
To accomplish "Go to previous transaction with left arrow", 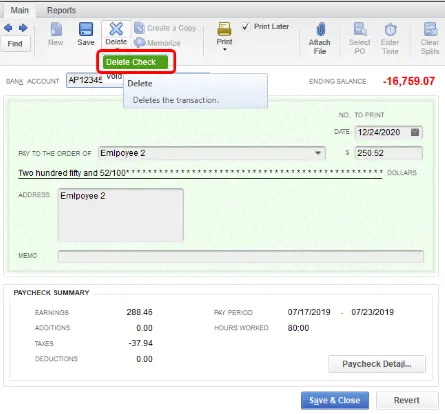I will tap(8, 28).
